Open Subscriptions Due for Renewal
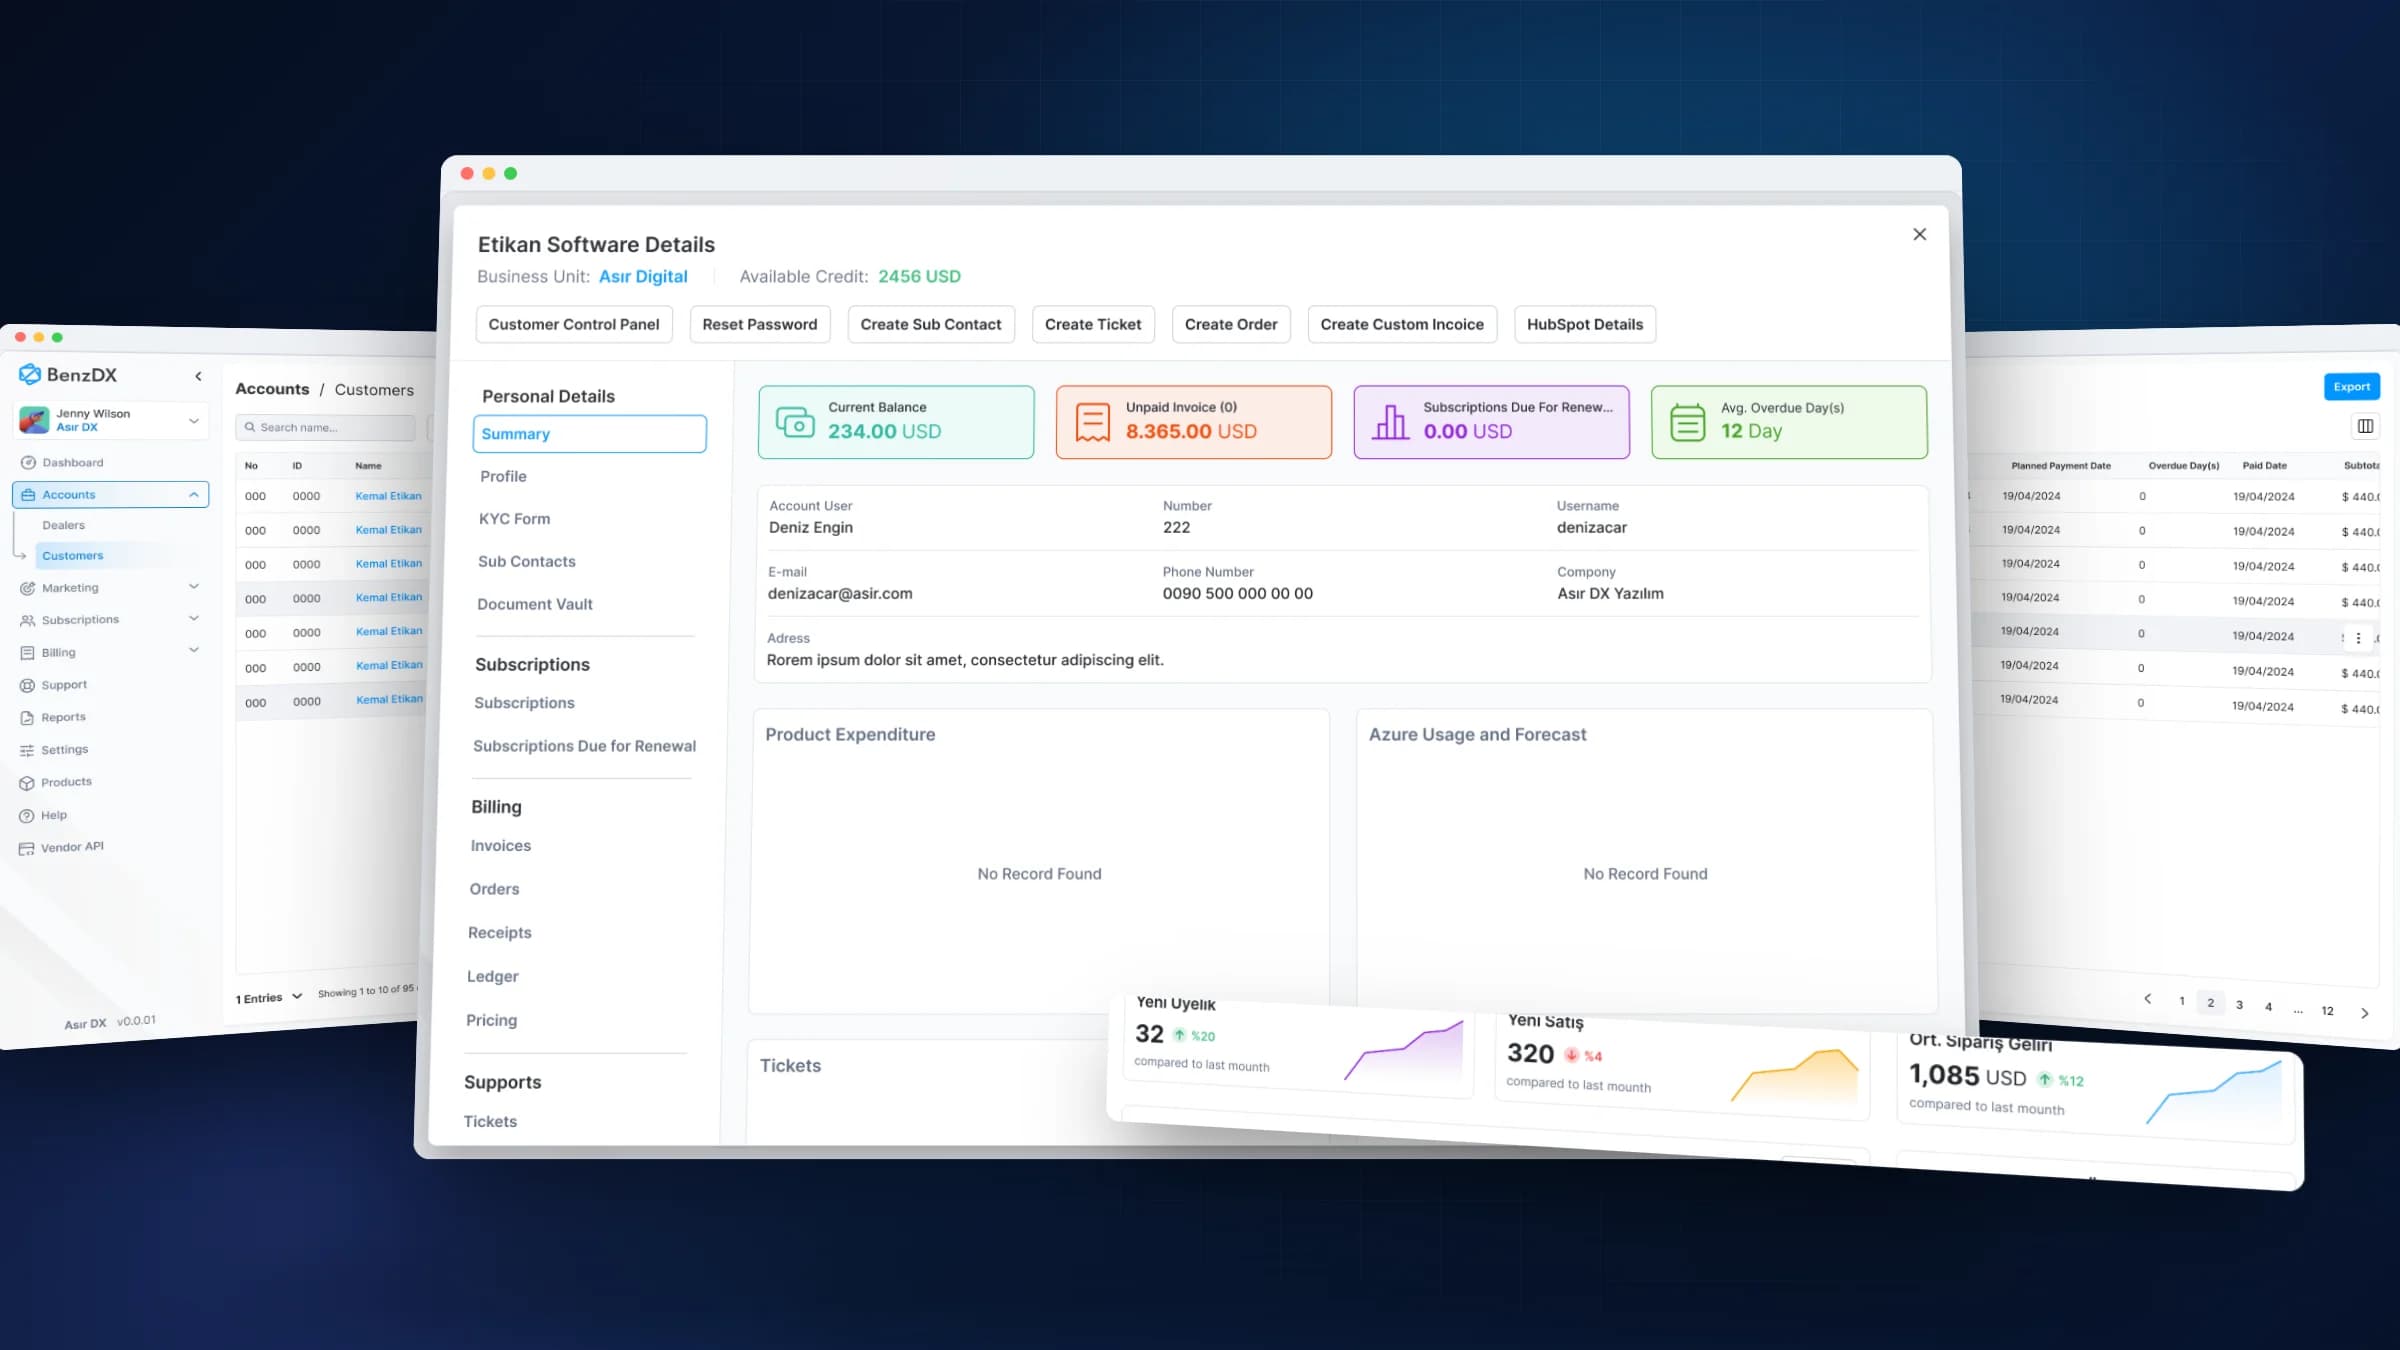 click(584, 747)
